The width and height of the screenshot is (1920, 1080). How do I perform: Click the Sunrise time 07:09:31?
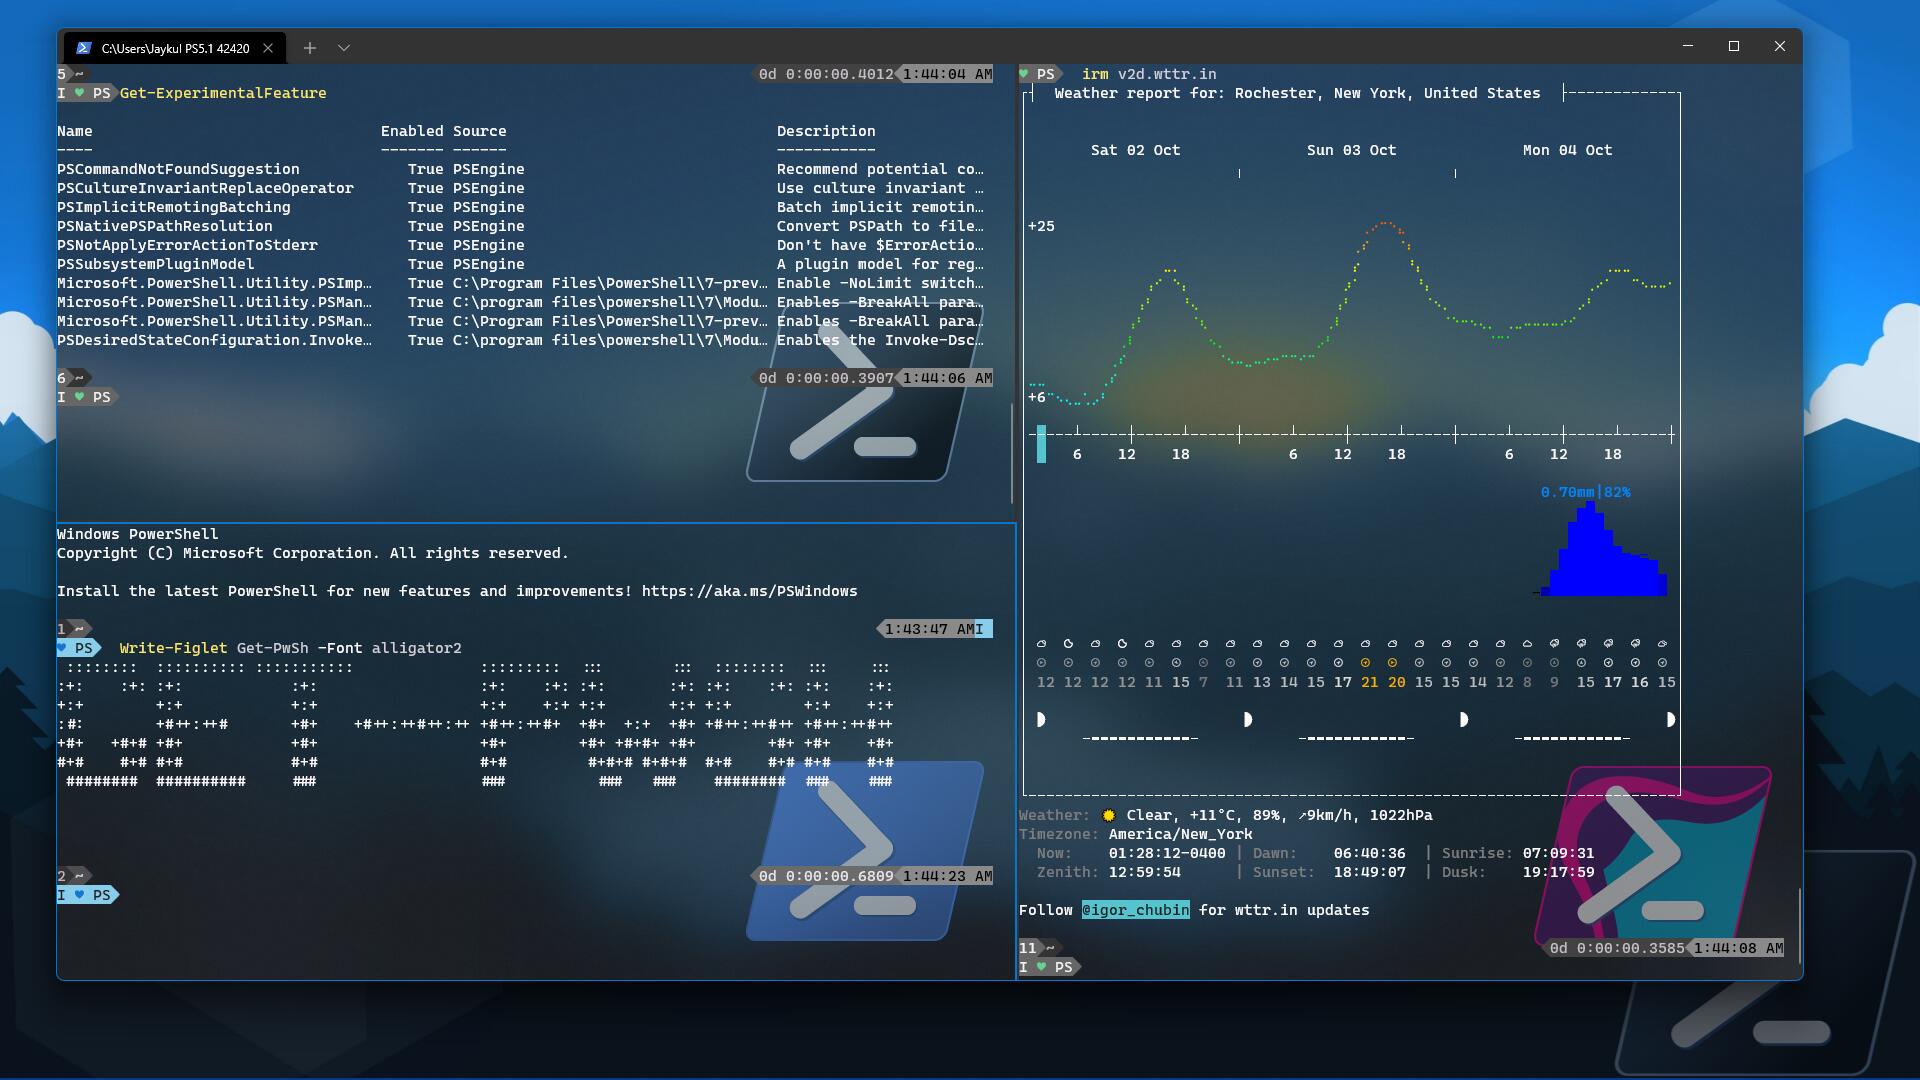pyautogui.click(x=1558, y=853)
